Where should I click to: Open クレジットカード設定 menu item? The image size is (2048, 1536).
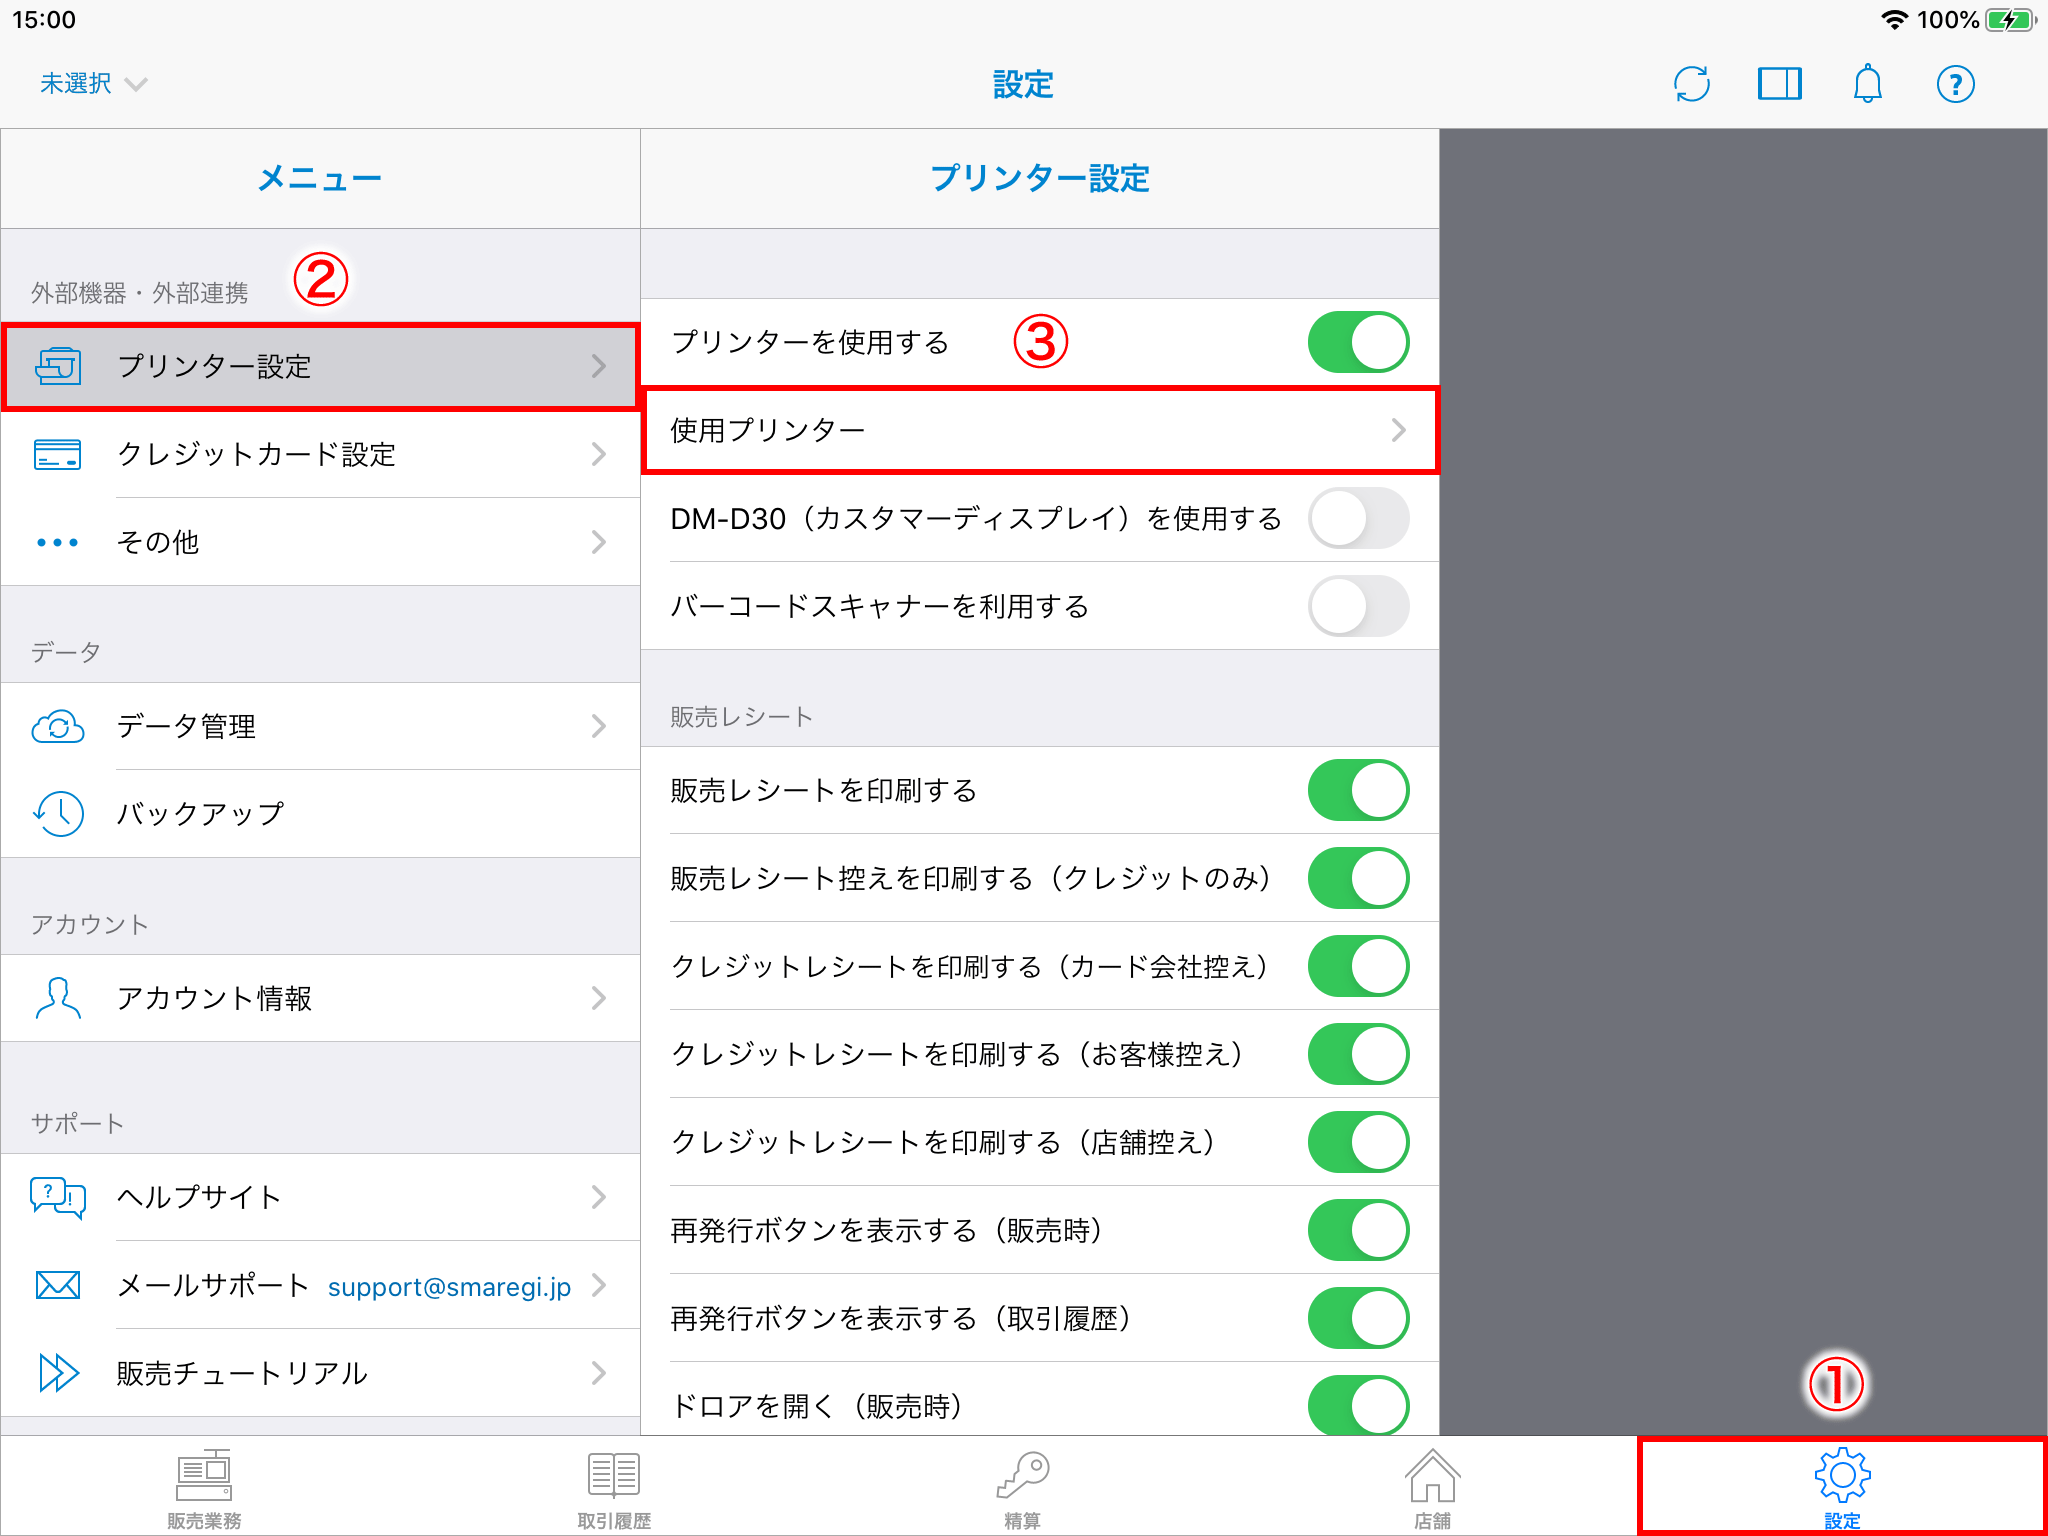[320, 454]
